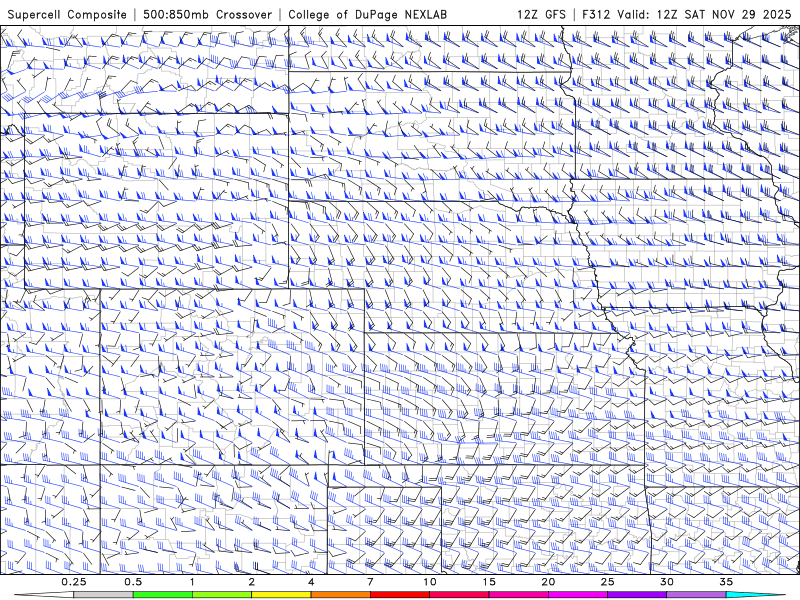
Task: Select the lime green swatch between 1 and 2
Action: (221, 595)
